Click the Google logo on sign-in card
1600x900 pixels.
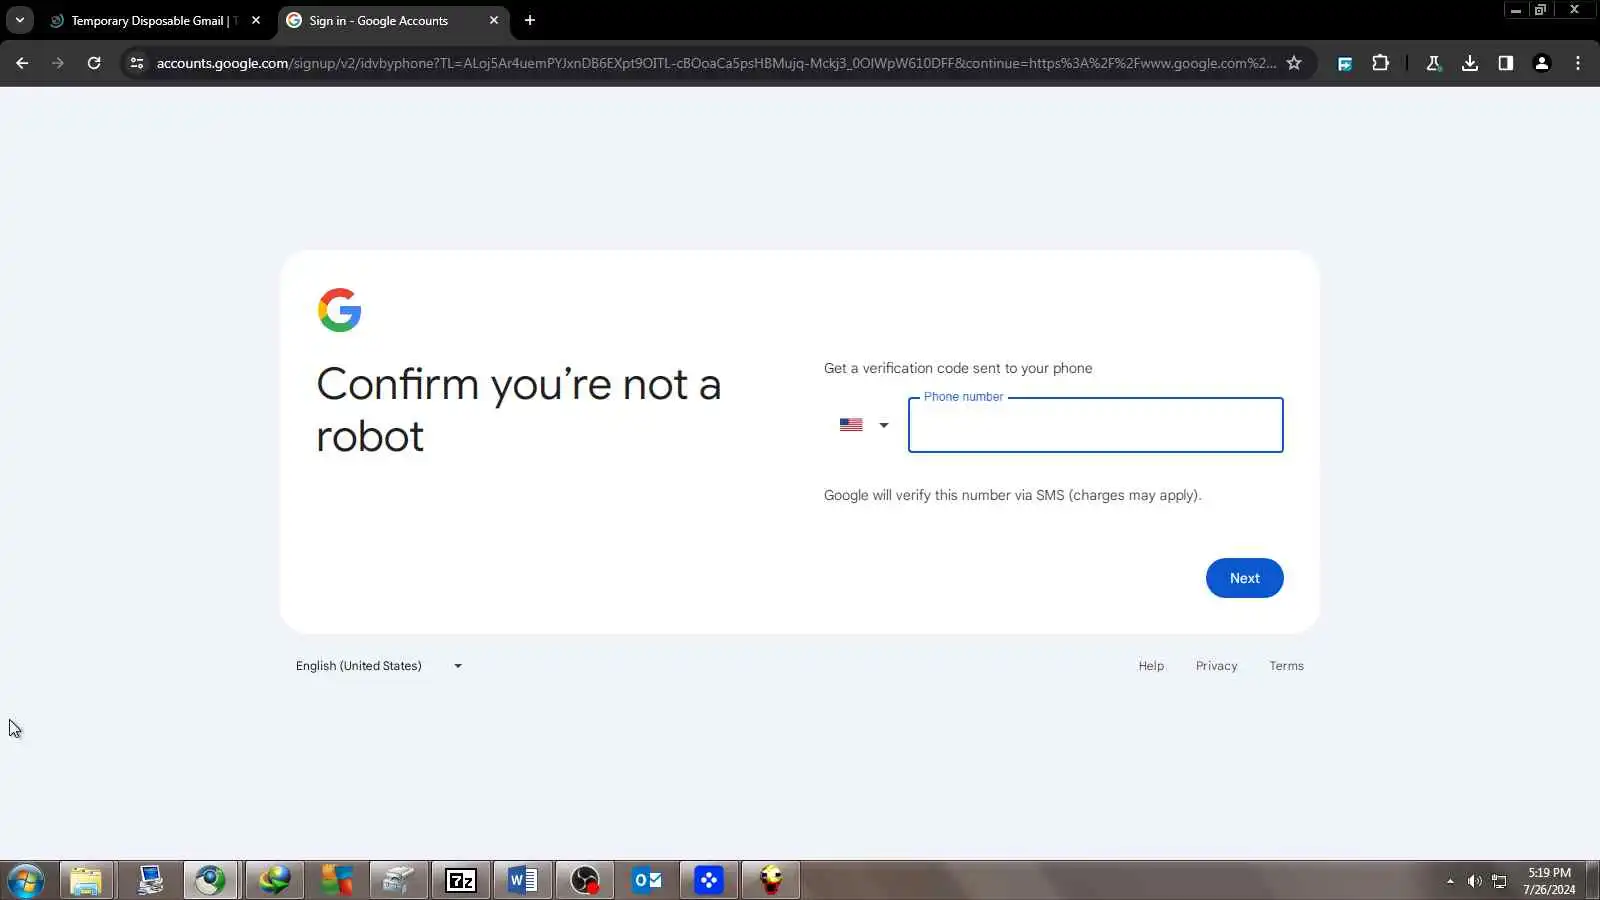(339, 310)
